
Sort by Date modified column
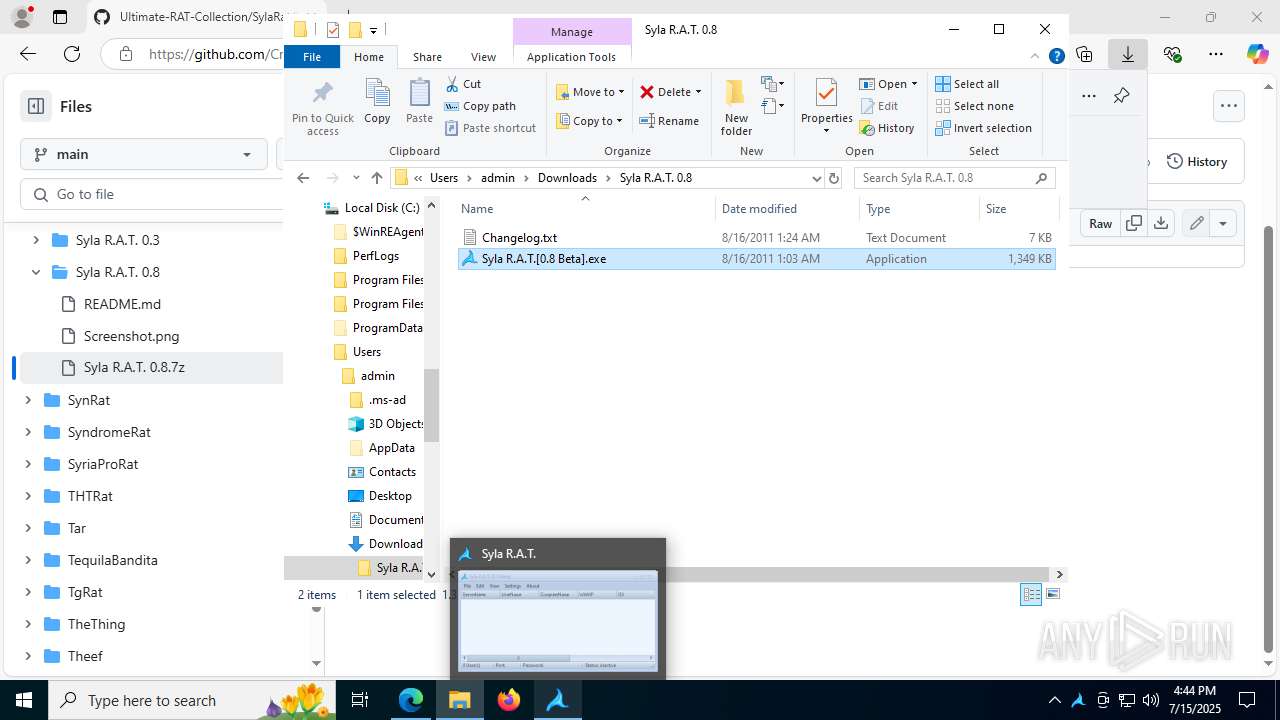(x=787, y=209)
